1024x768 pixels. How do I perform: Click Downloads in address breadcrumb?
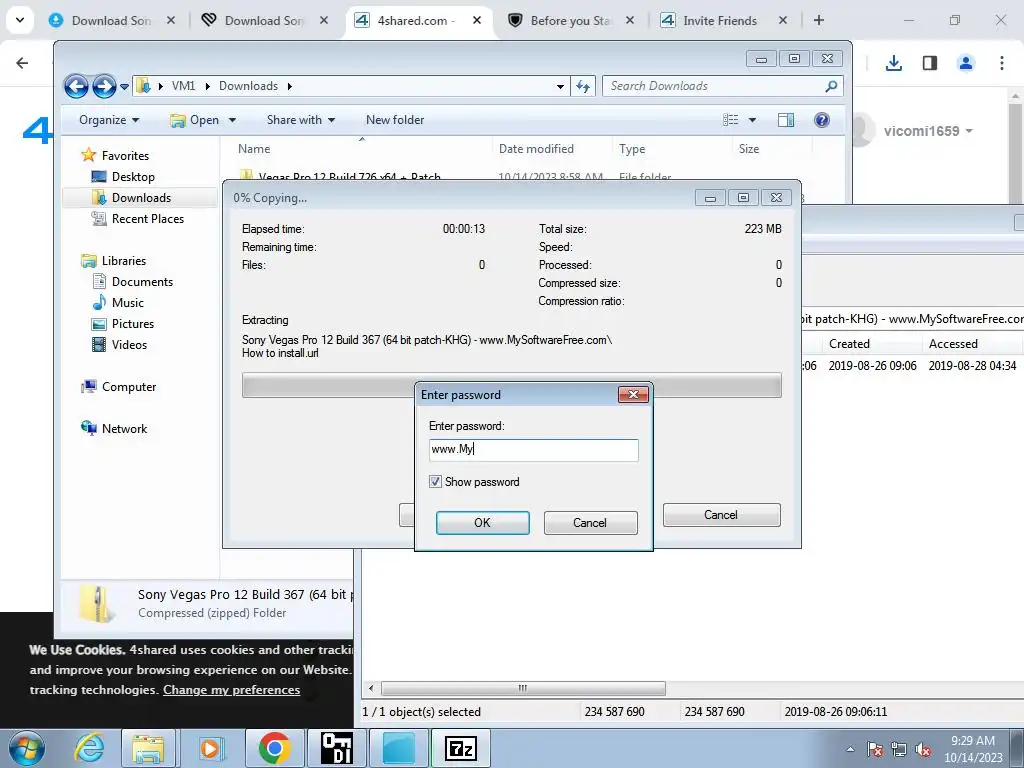tap(248, 86)
